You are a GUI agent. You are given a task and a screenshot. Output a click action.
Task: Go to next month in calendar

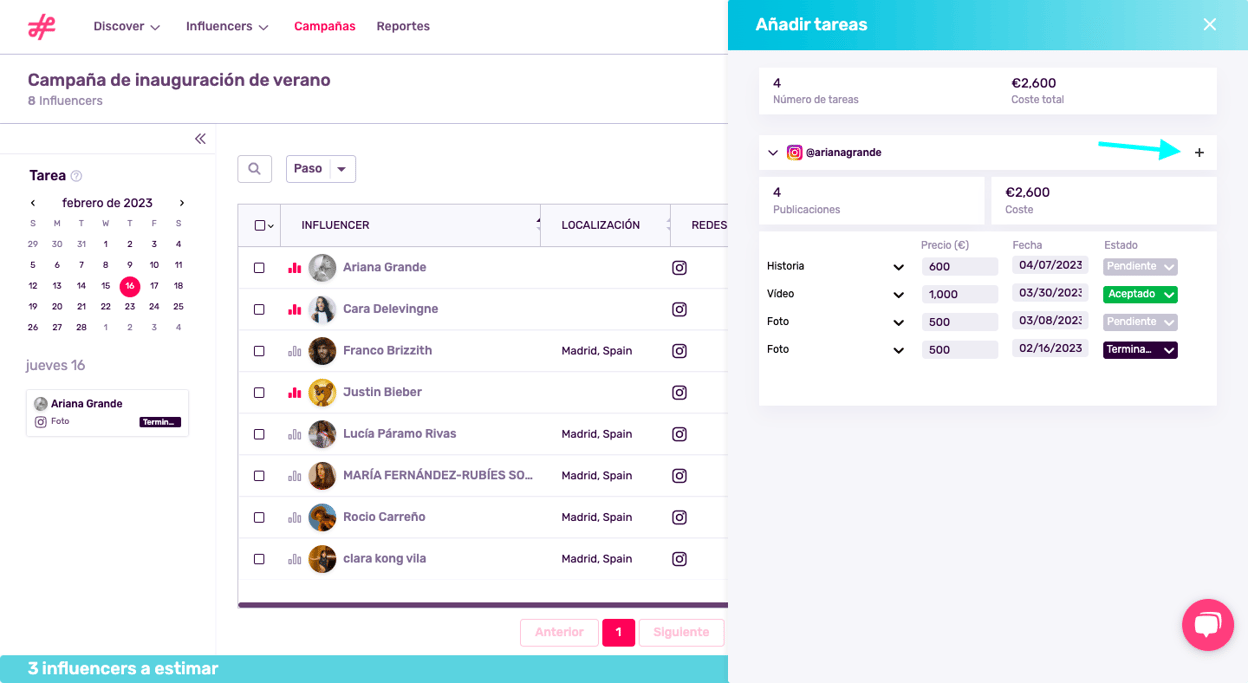pos(181,203)
